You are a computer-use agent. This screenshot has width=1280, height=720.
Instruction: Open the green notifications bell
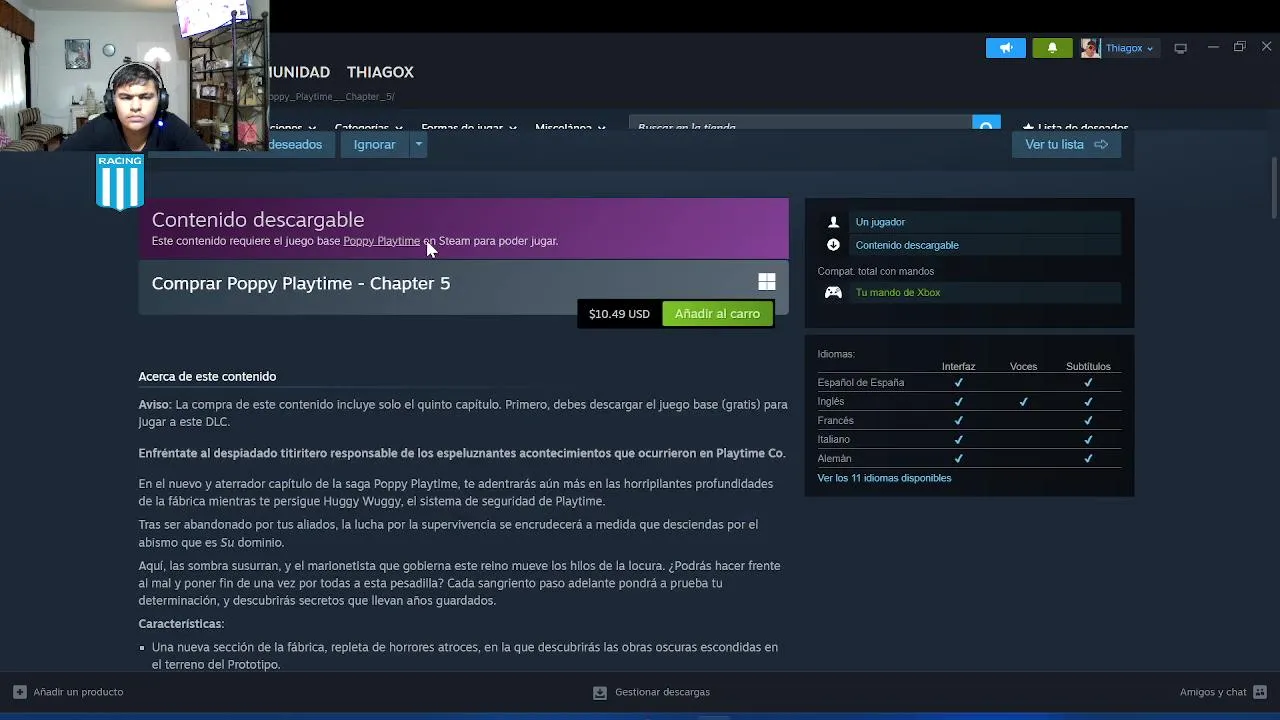1052,48
